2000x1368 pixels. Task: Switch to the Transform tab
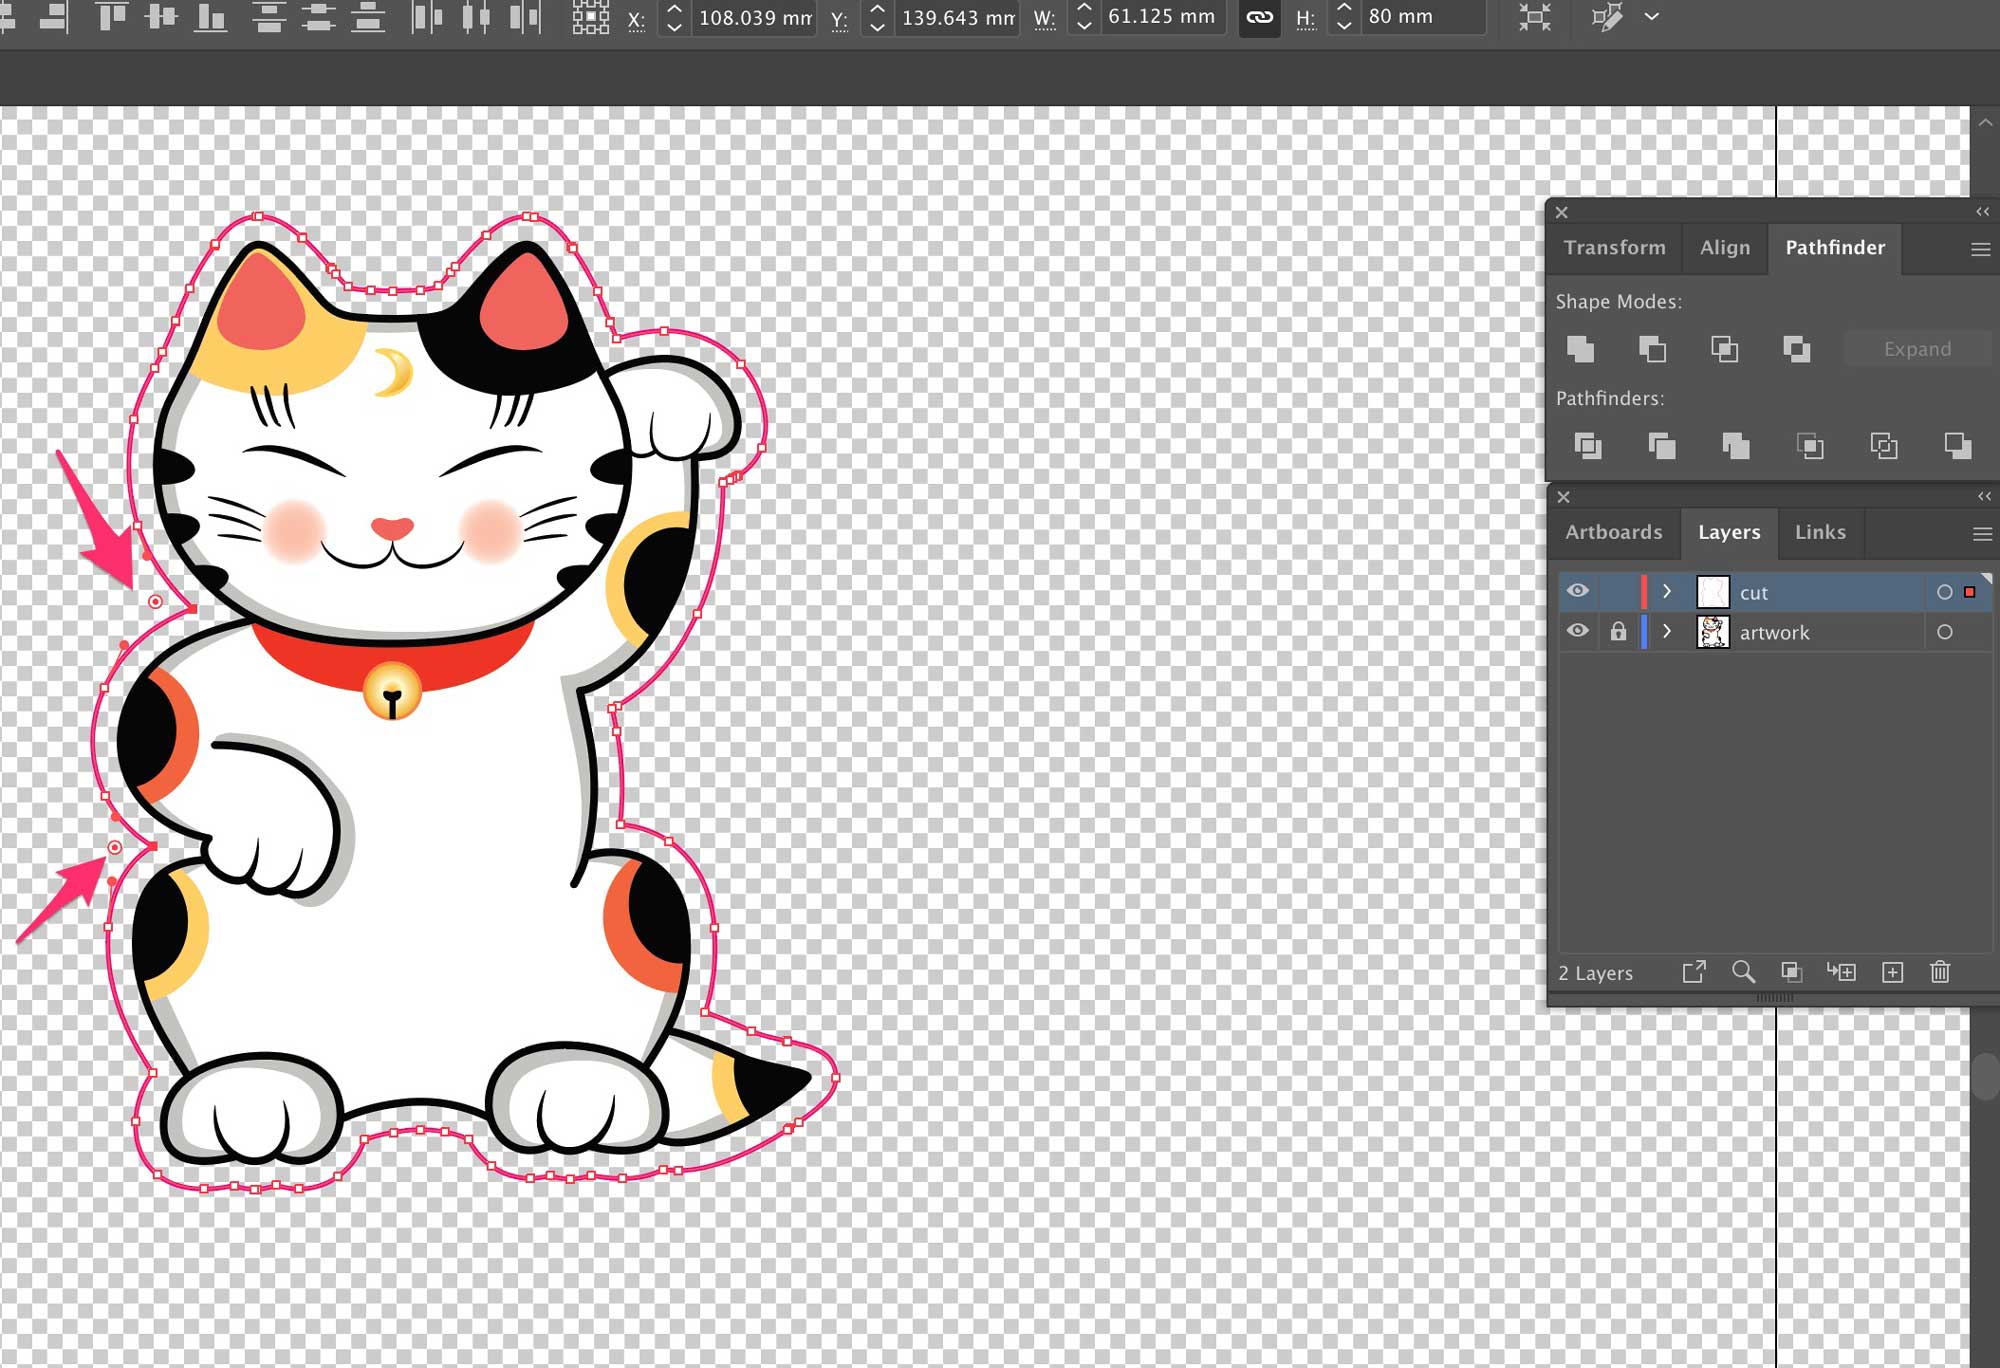(x=1614, y=248)
